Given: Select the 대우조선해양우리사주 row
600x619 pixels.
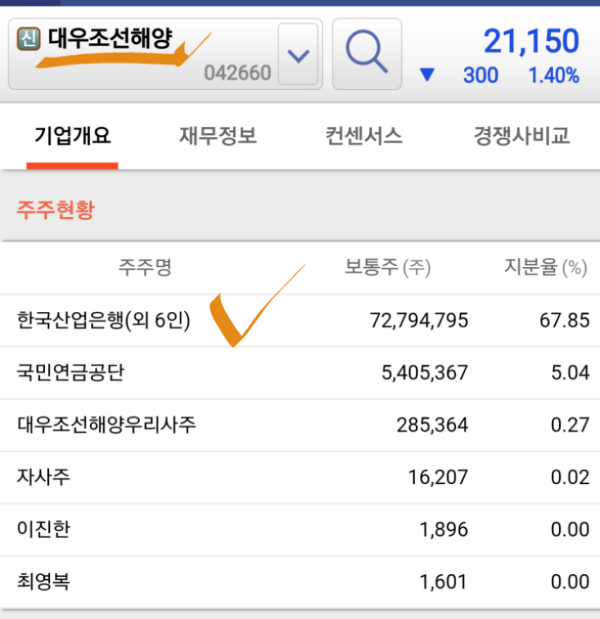Looking at the screenshot, I should [300, 425].
